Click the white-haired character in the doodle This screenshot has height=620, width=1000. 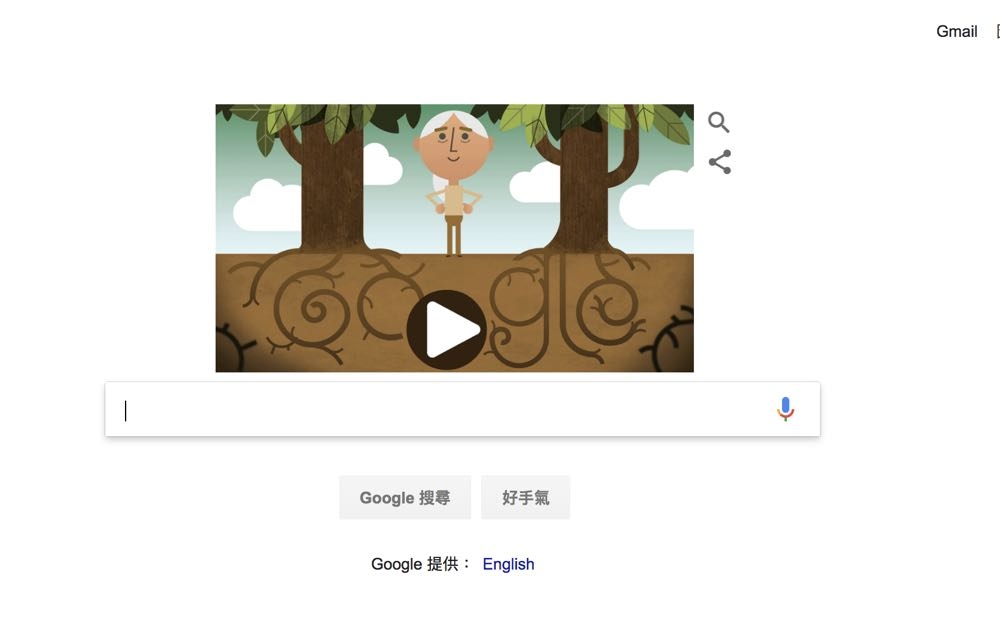(453, 184)
